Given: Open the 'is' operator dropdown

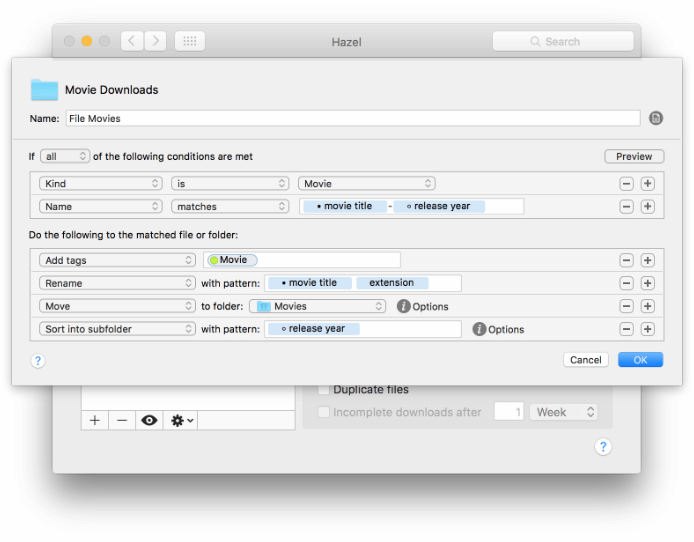Looking at the screenshot, I should pyautogui.click(x=230, y=184).
